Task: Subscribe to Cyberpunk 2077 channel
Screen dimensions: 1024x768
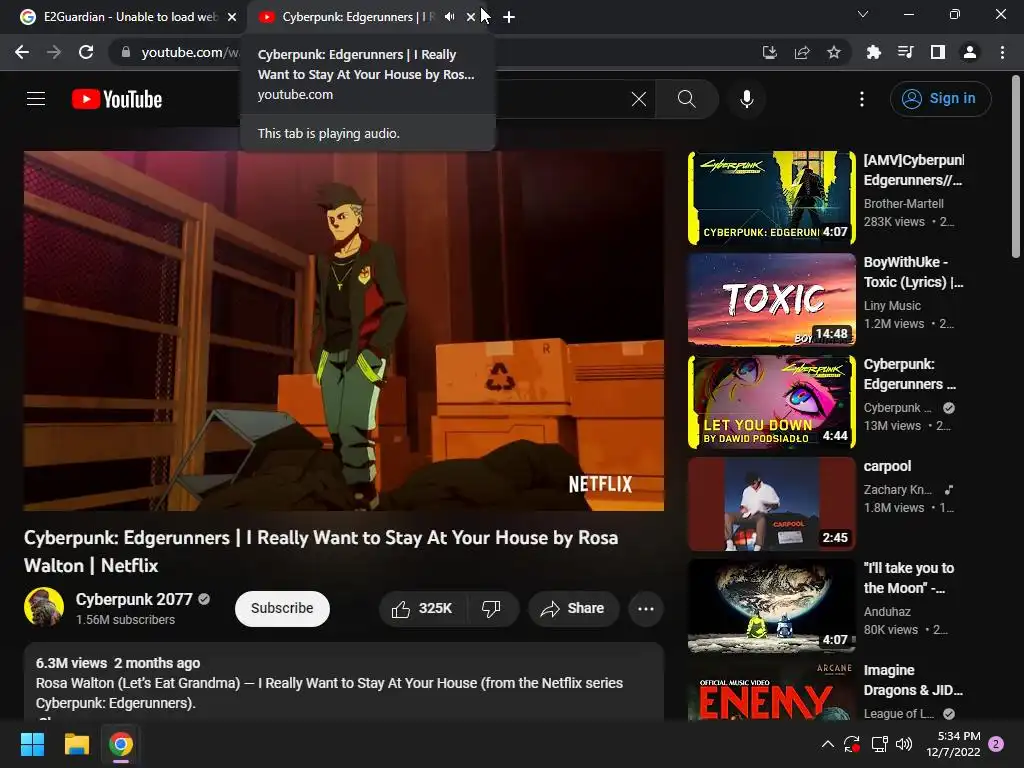Action: 282,609
